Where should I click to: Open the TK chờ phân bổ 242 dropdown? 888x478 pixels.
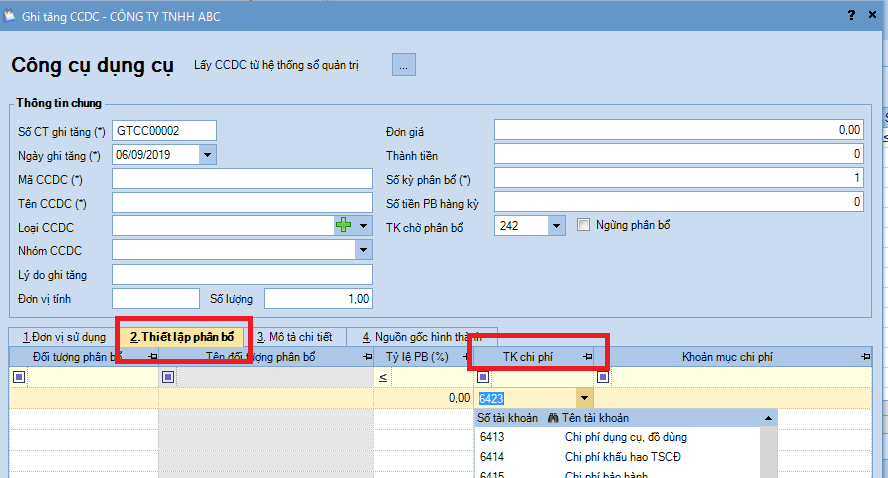point(556,225)
